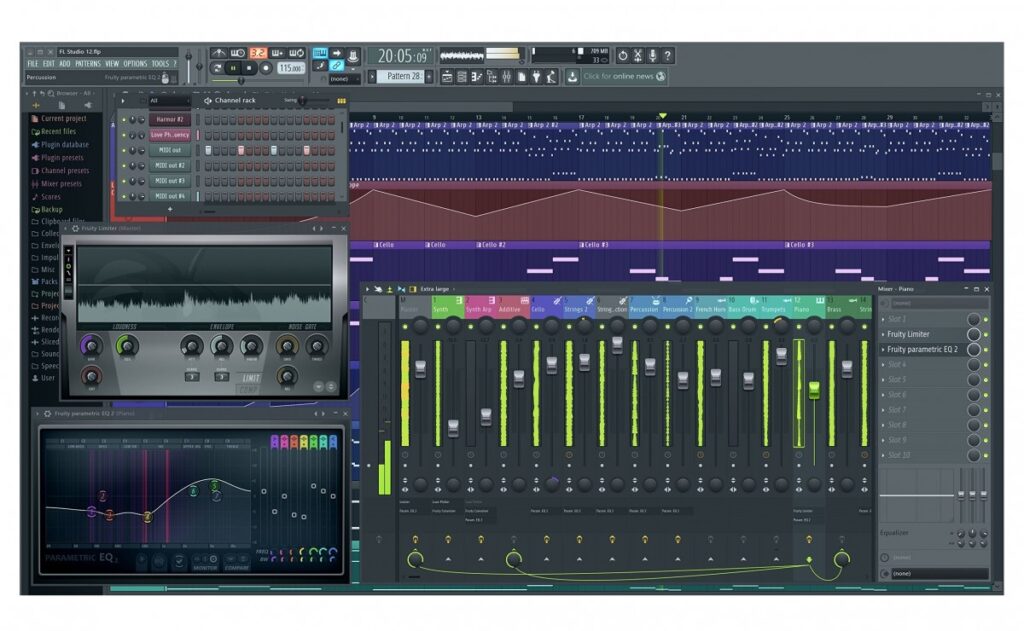Toggle the mute LED for the Harmor #2 channel

click(x=125, y=119)
